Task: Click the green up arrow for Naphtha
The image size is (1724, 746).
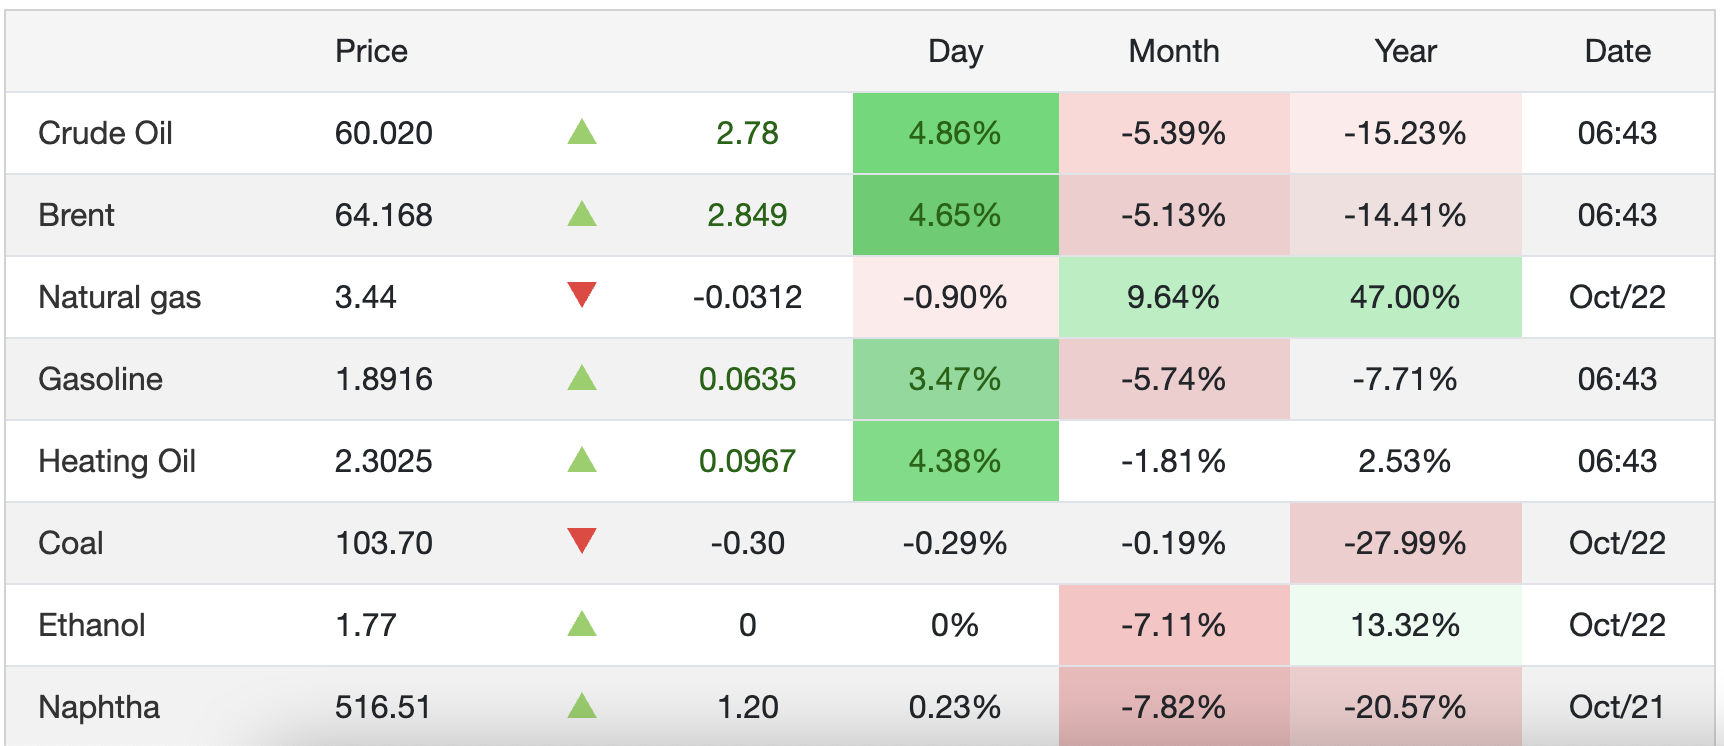Action: [x=582, y=706]
